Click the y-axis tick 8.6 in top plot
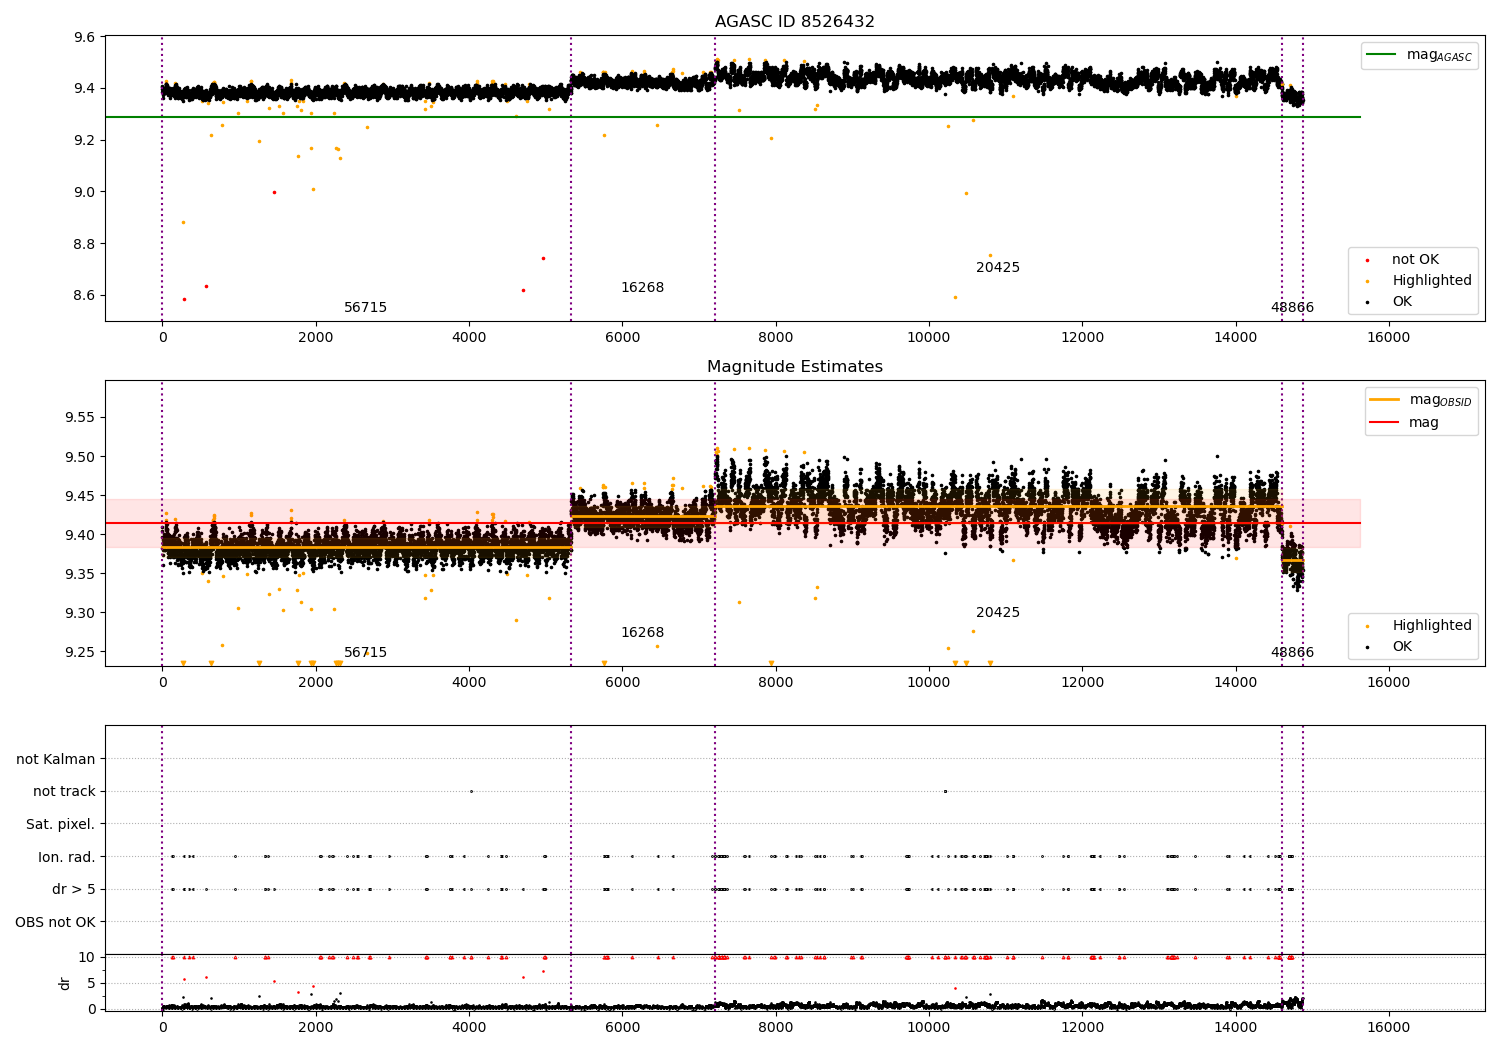1500x1050 pixels. (83, 296)
